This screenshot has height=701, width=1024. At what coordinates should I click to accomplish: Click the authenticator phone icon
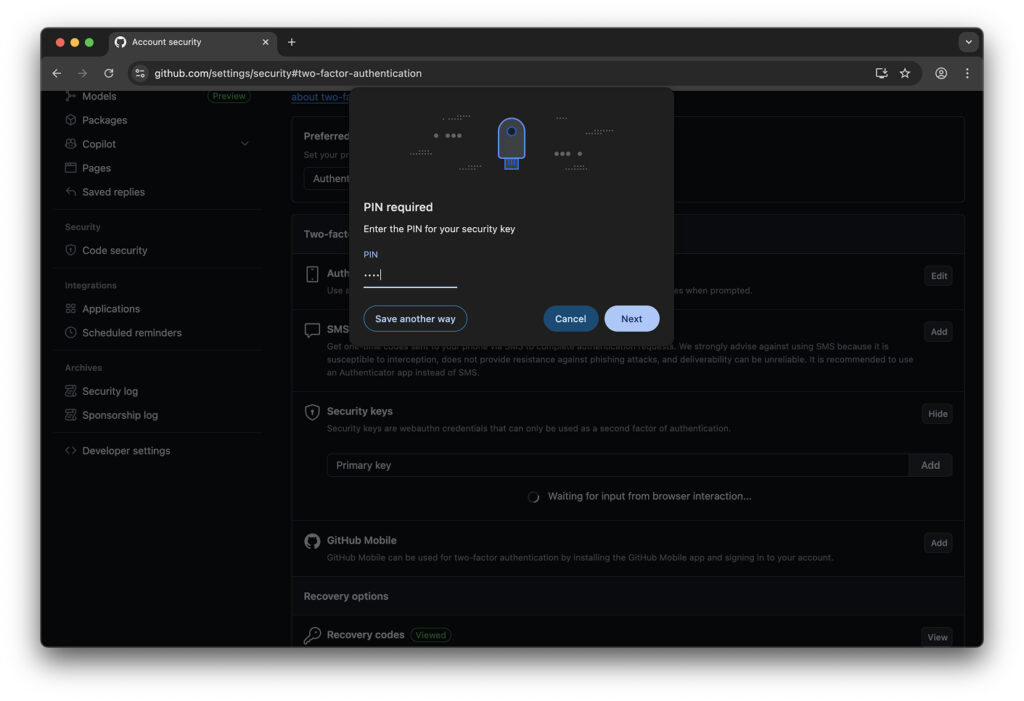pyautogui.click(x=312, y=274)
